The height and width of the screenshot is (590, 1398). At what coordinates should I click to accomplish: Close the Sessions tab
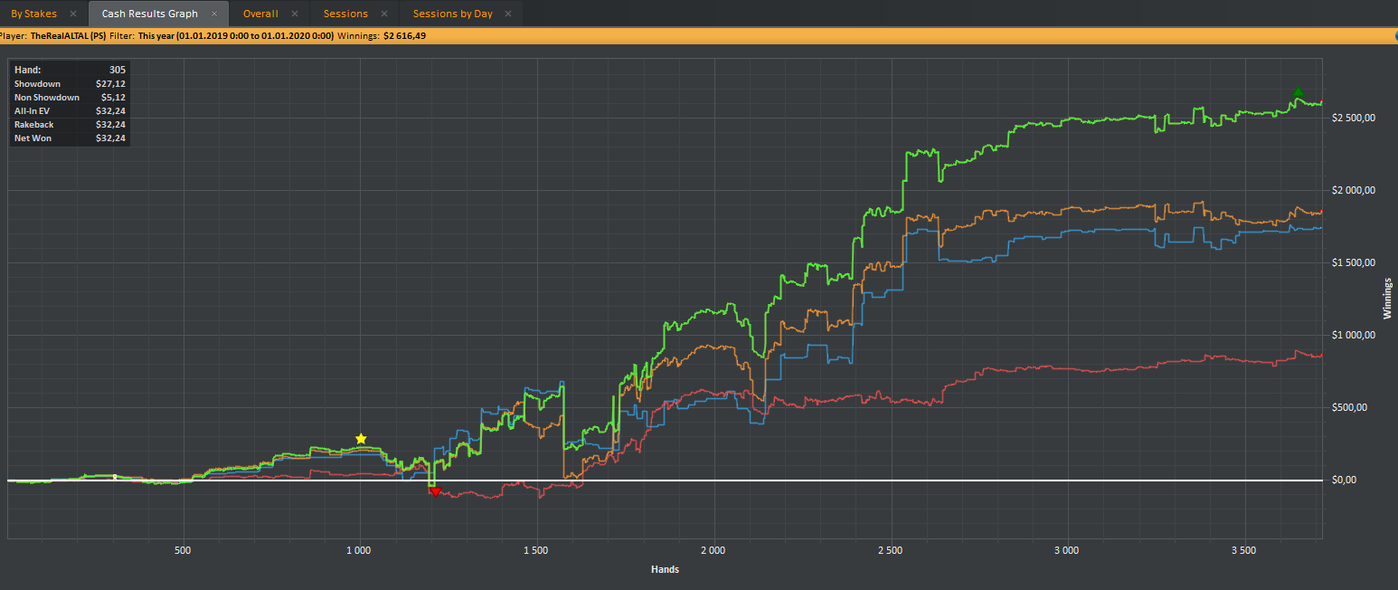tap(384, 14)
